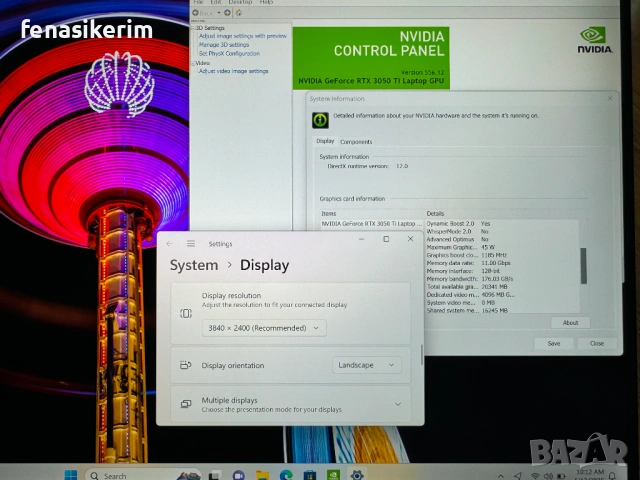Open the Help menu in NVIDIA Control Panel
Viewport: 640px width, 480px height.
[266, 2]
